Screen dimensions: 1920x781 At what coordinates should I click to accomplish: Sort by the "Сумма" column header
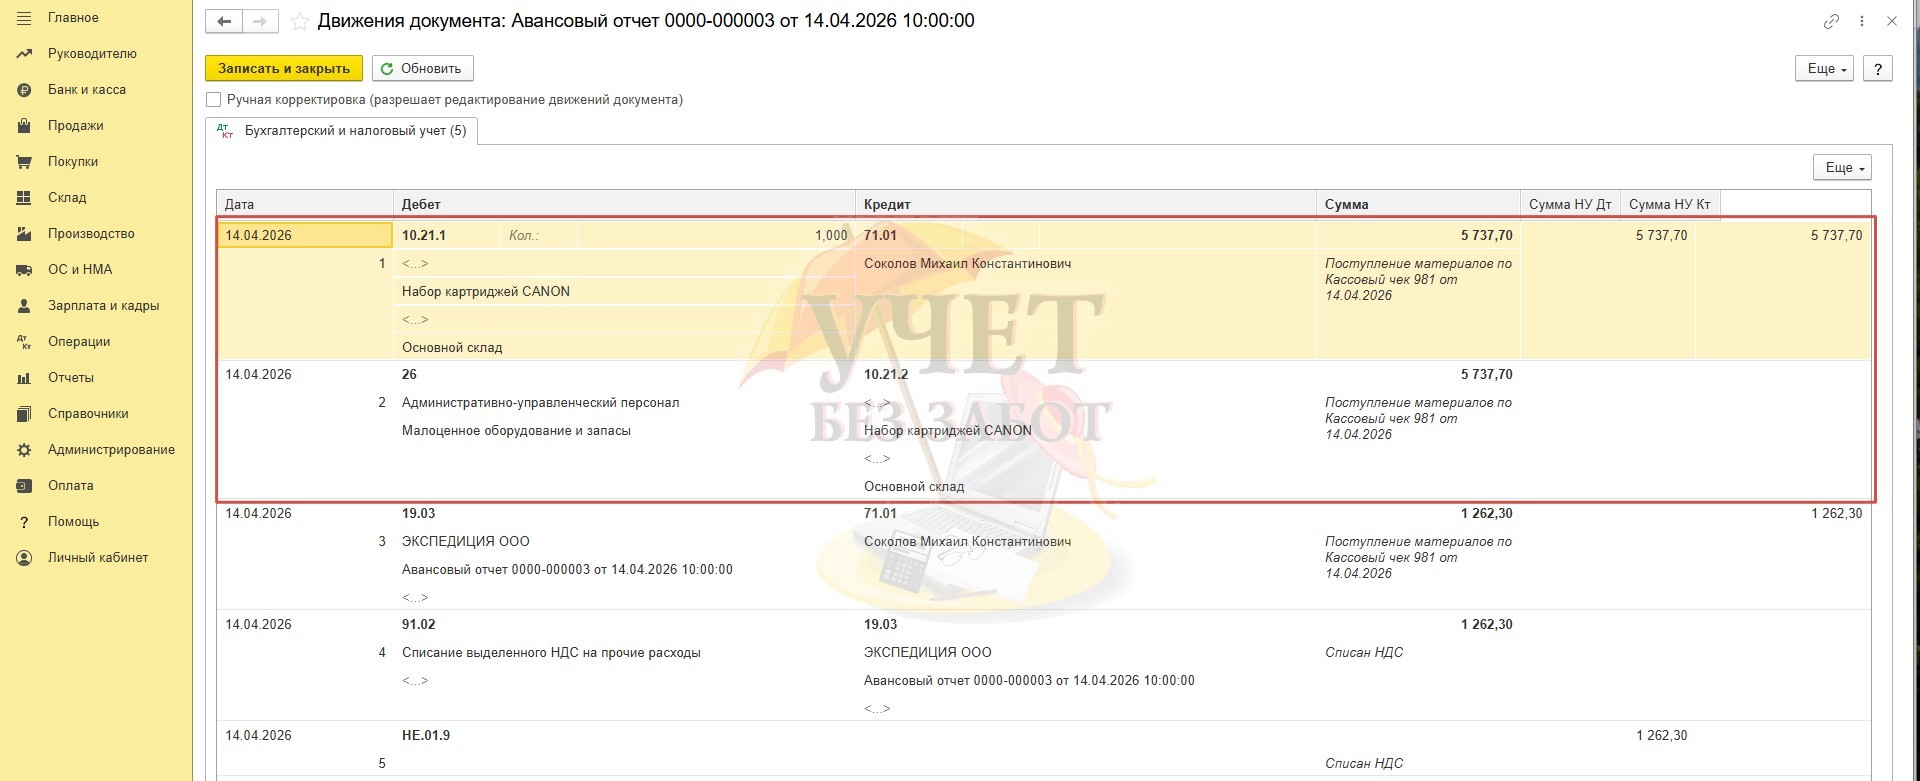(x=1346, y=204)
